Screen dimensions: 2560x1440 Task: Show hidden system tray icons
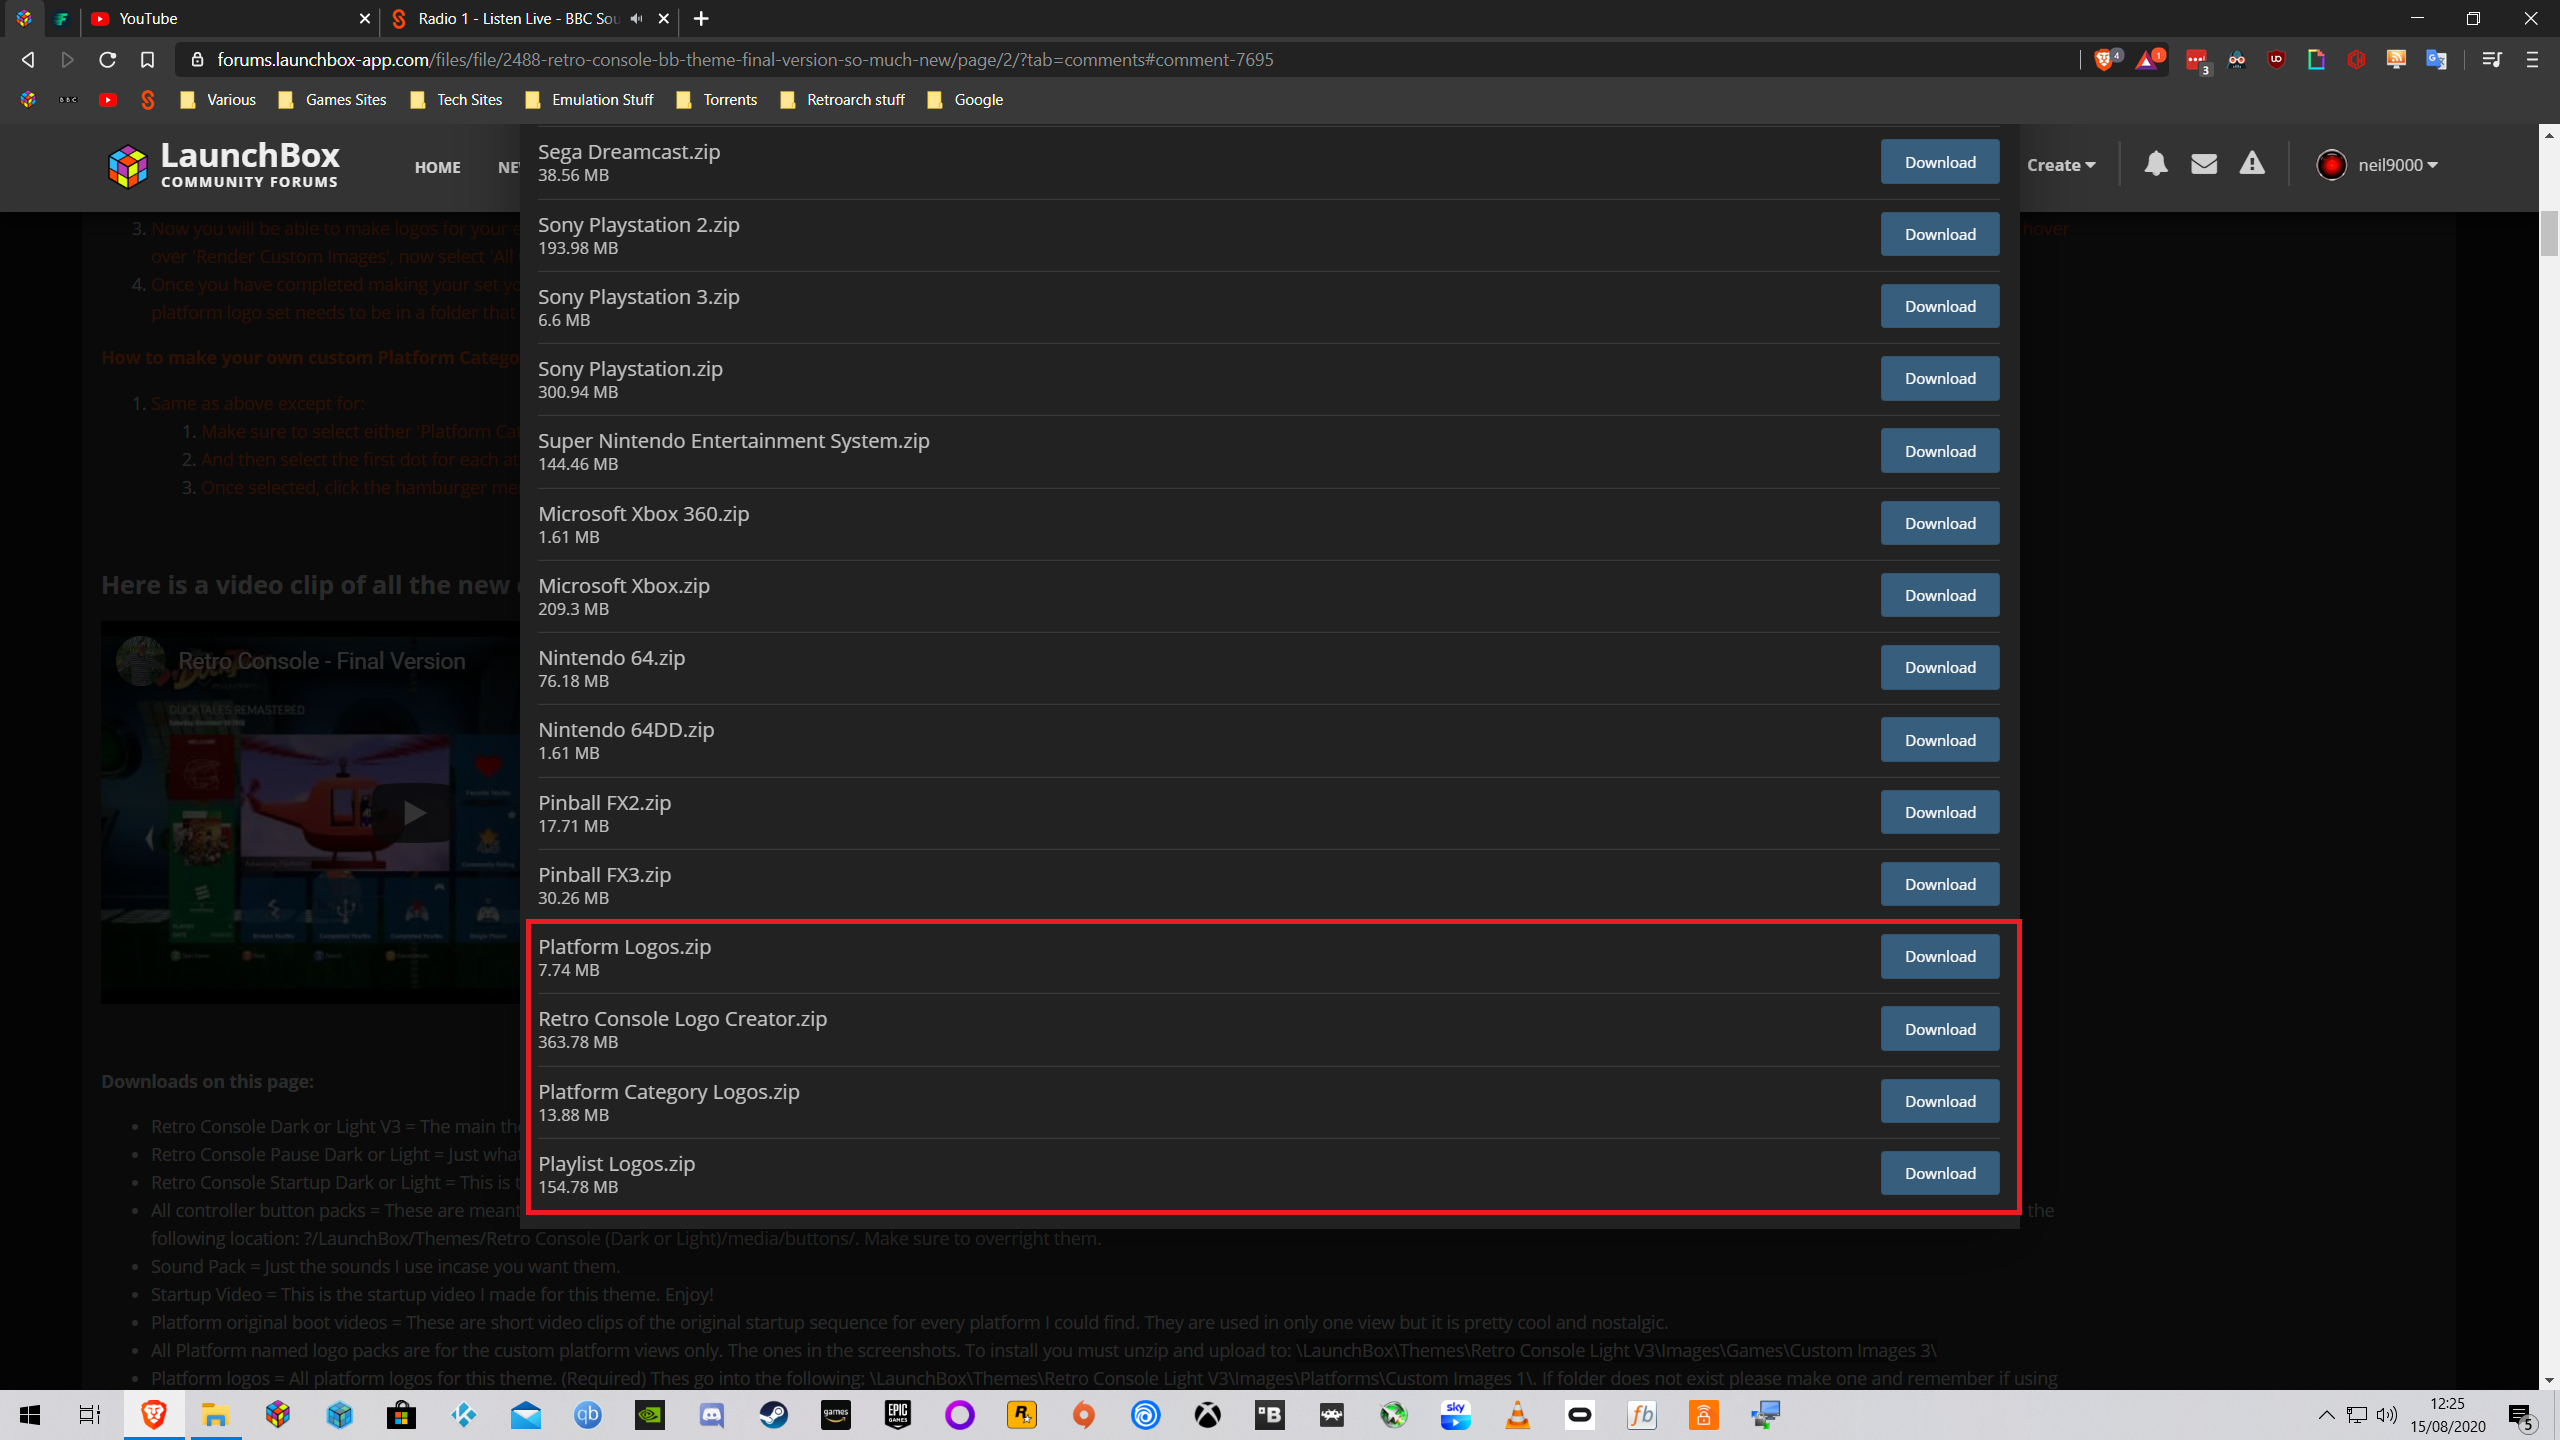pos(2326,1415)
